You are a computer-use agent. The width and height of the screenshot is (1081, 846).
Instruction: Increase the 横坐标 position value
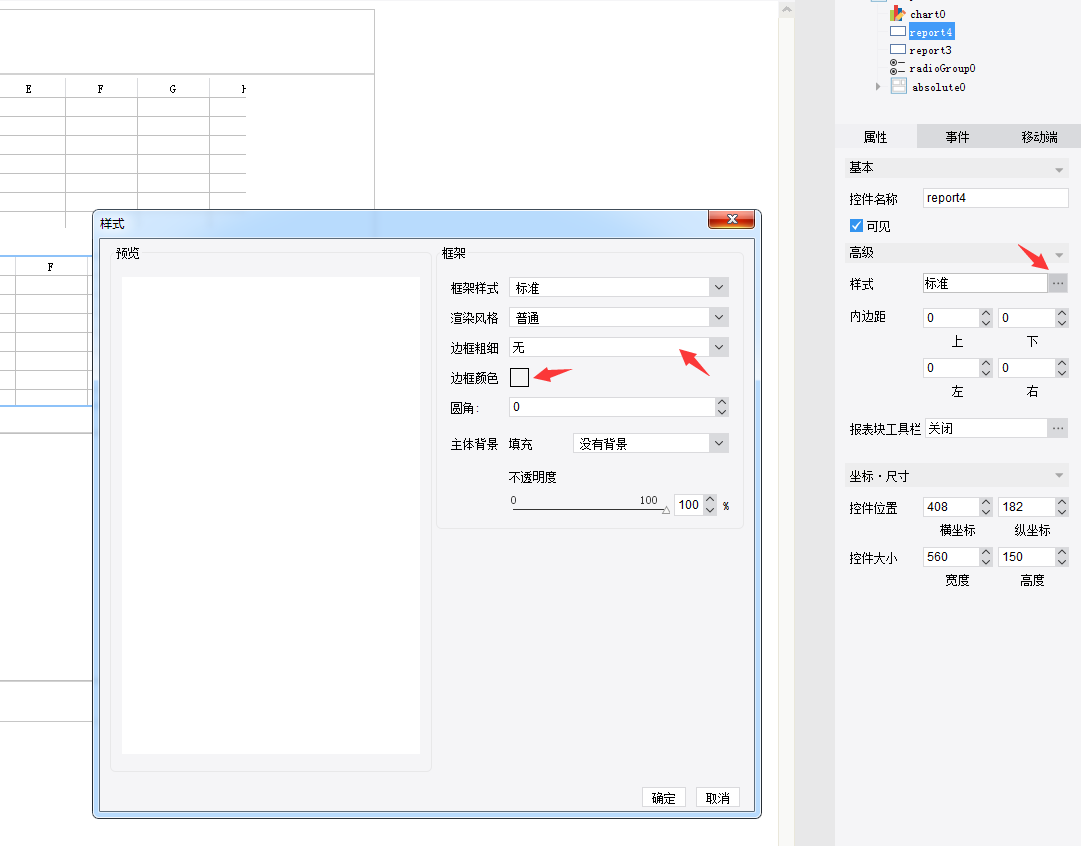click(986, 502)
